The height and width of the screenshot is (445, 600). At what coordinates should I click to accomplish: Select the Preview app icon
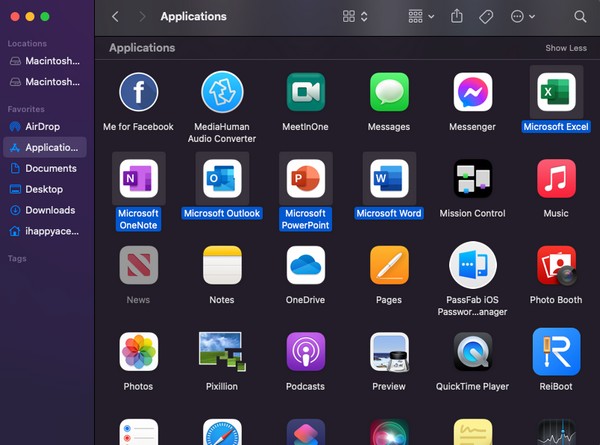coord(389,352)
